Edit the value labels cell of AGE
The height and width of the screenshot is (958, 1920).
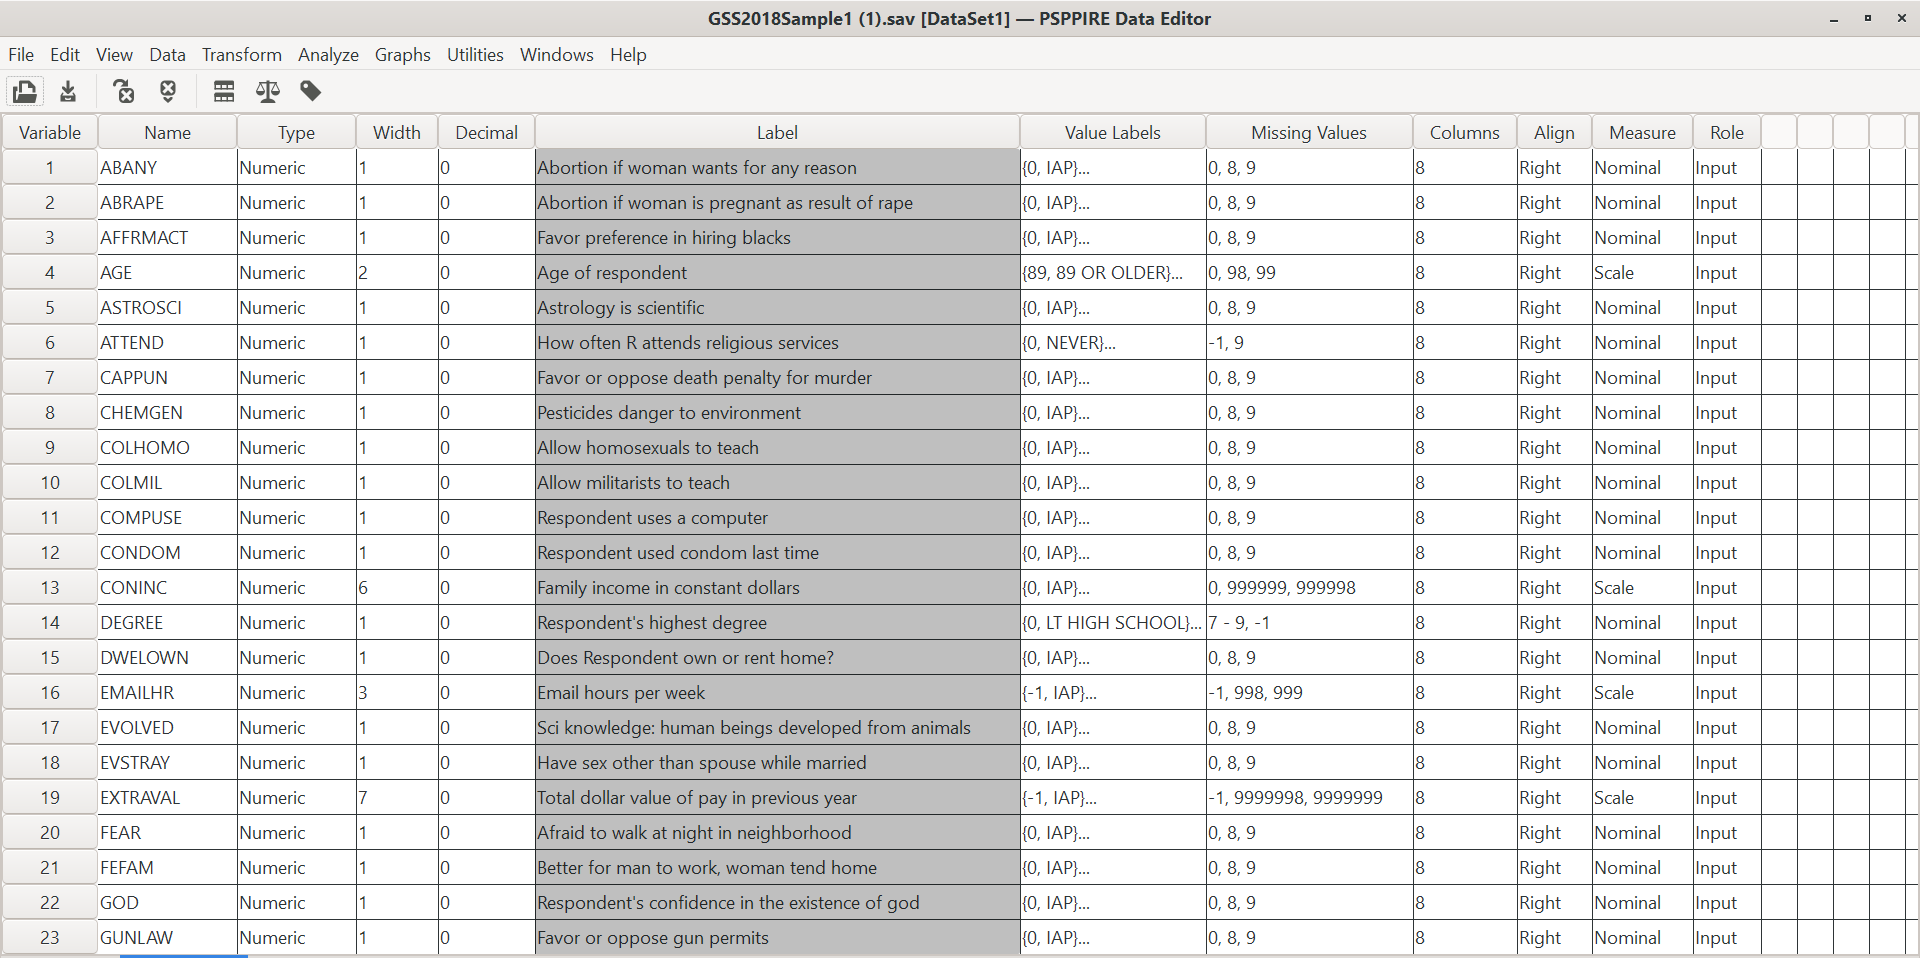coord(1111,272)
